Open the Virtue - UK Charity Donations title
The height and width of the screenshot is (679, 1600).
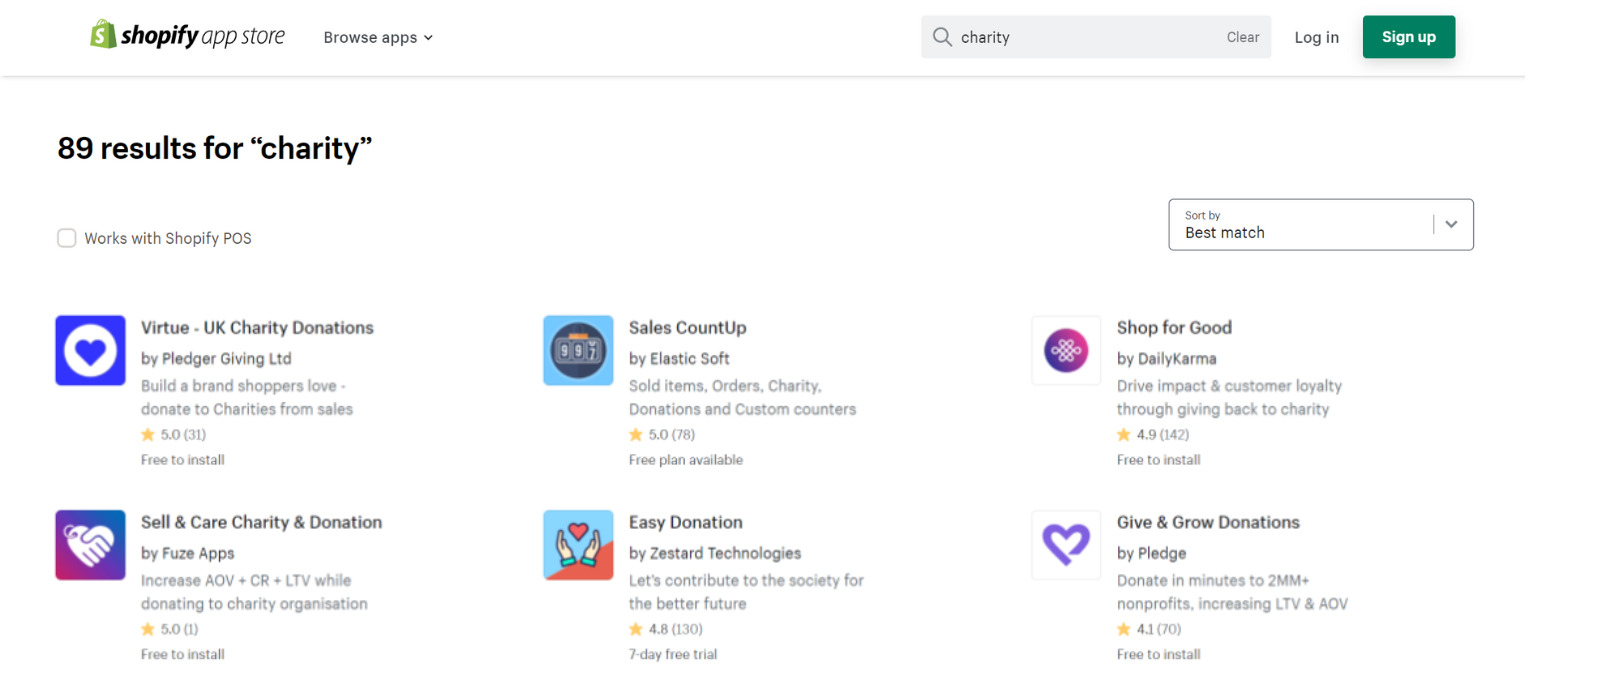coord(257,328)
